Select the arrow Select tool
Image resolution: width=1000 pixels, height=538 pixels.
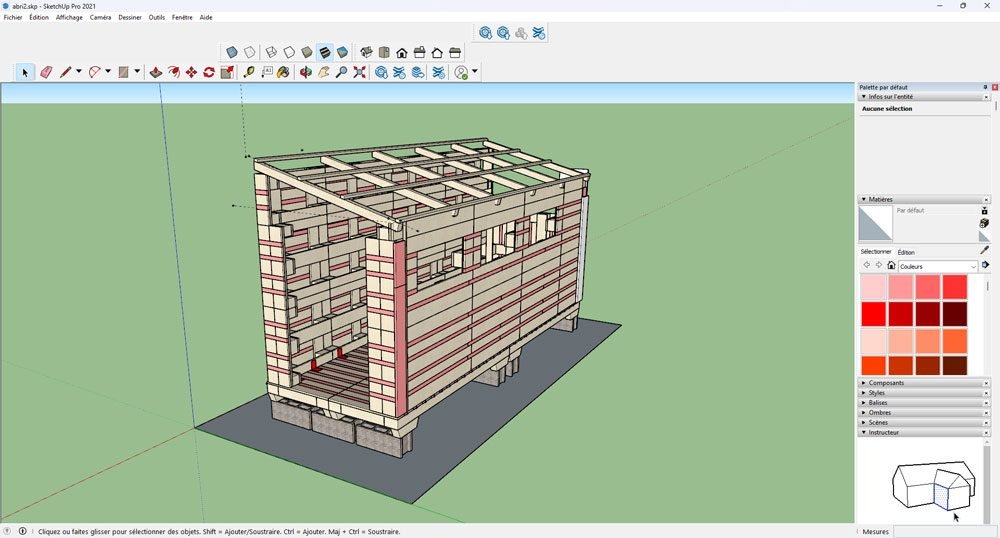coord(25,73)
